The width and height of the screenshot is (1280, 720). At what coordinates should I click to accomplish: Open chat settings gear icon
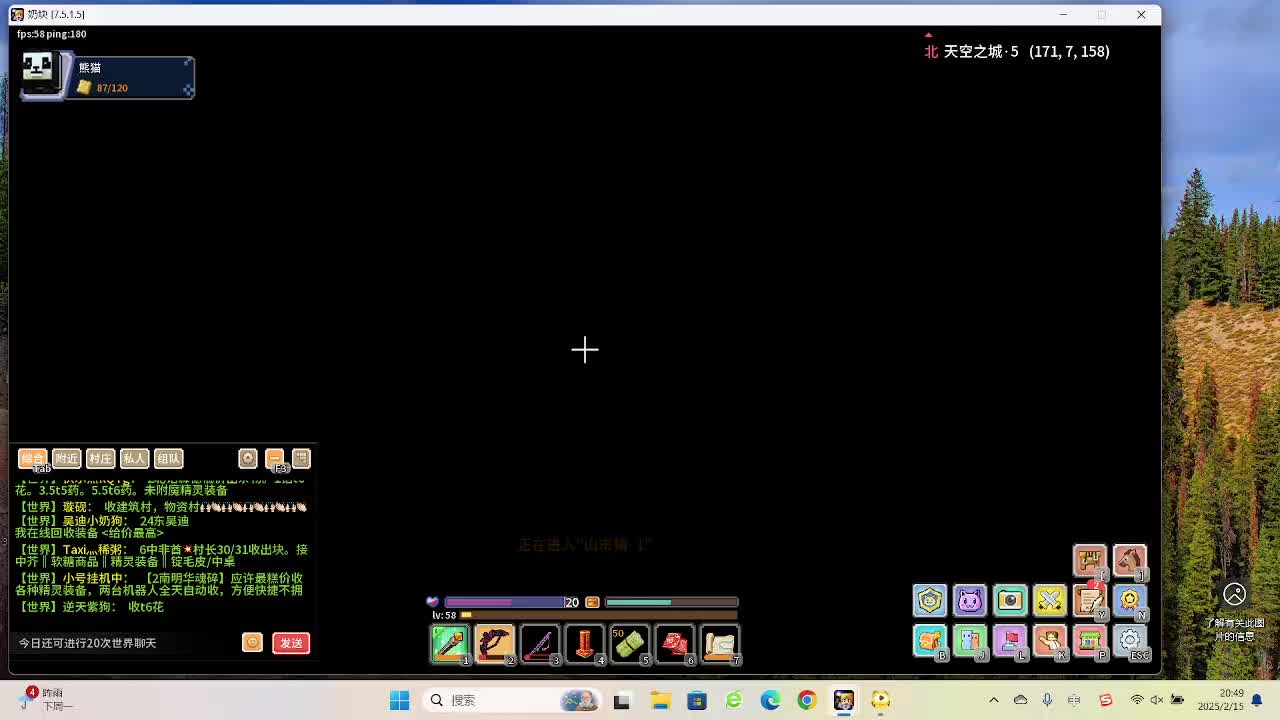pyautogui.click(x=248, y=458)
